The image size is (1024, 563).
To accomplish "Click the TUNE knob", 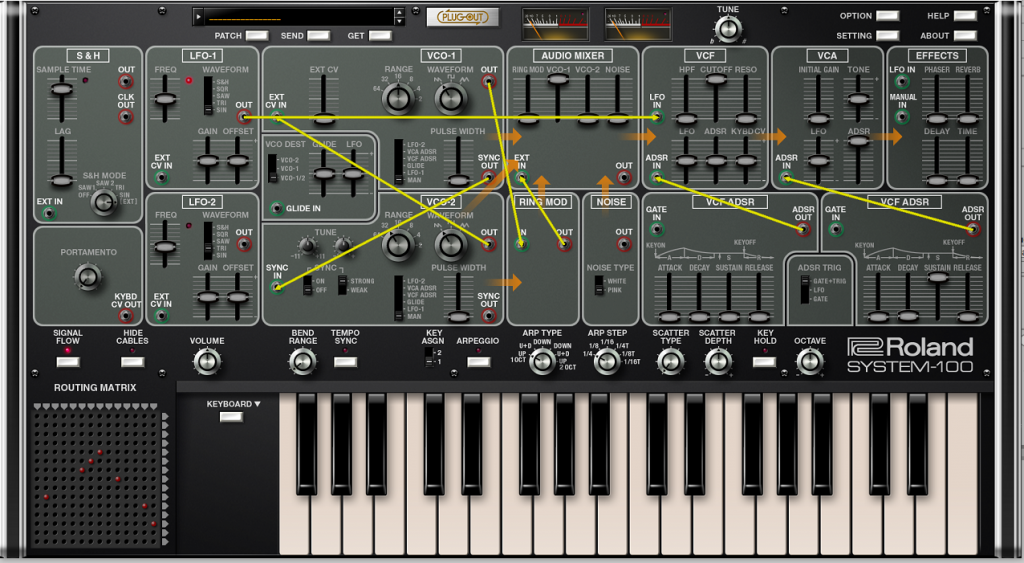I will 728,29.
